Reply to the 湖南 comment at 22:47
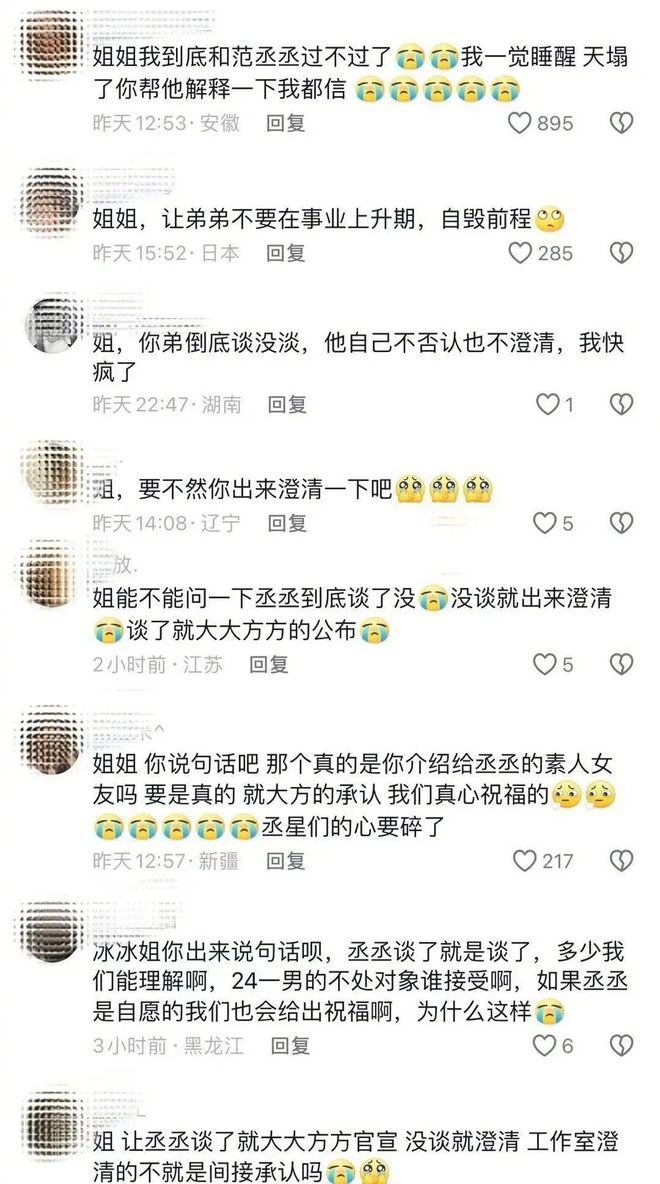Image resolution: width=660 pixels, height=1184 pixels. [287, 404]
